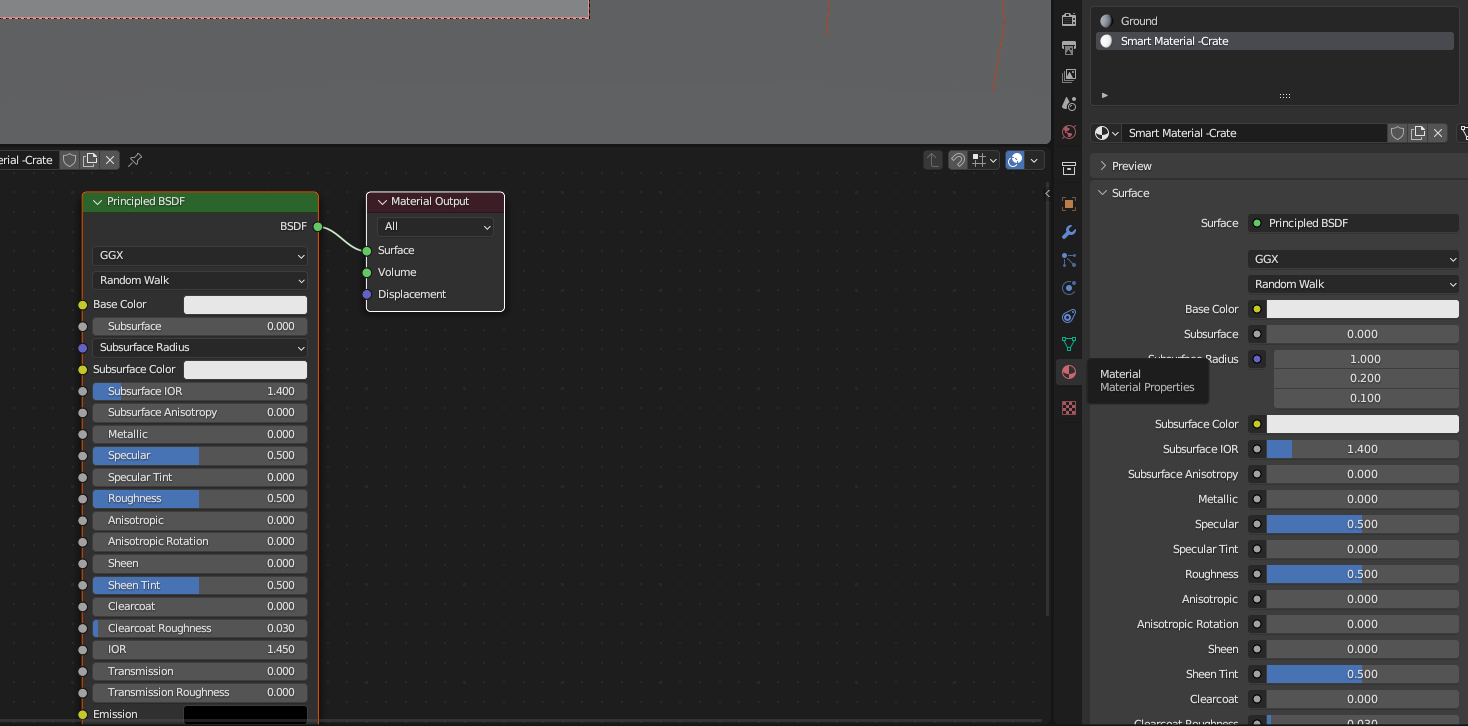Open the Particle Properties tab
Screen dimensions: 1468x726
click(1069, 260)
